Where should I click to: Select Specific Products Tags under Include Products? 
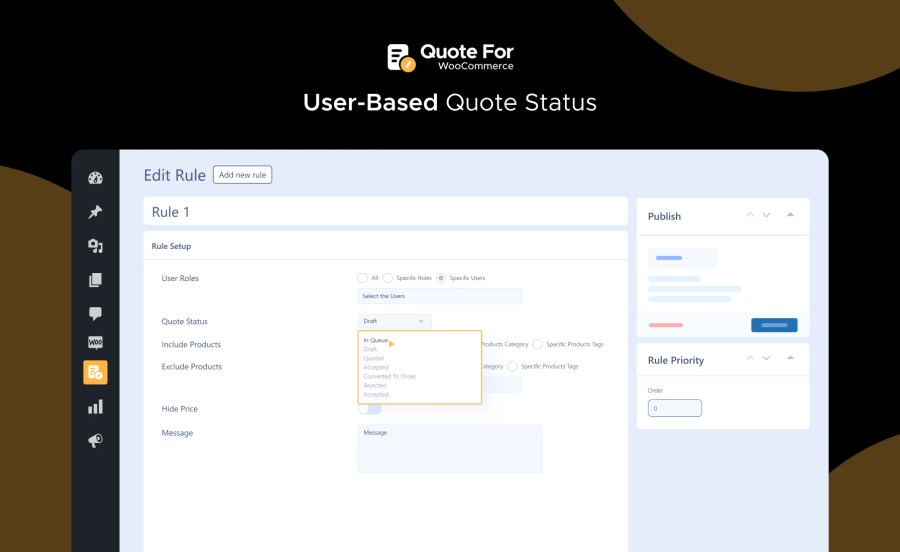point(538,344)
